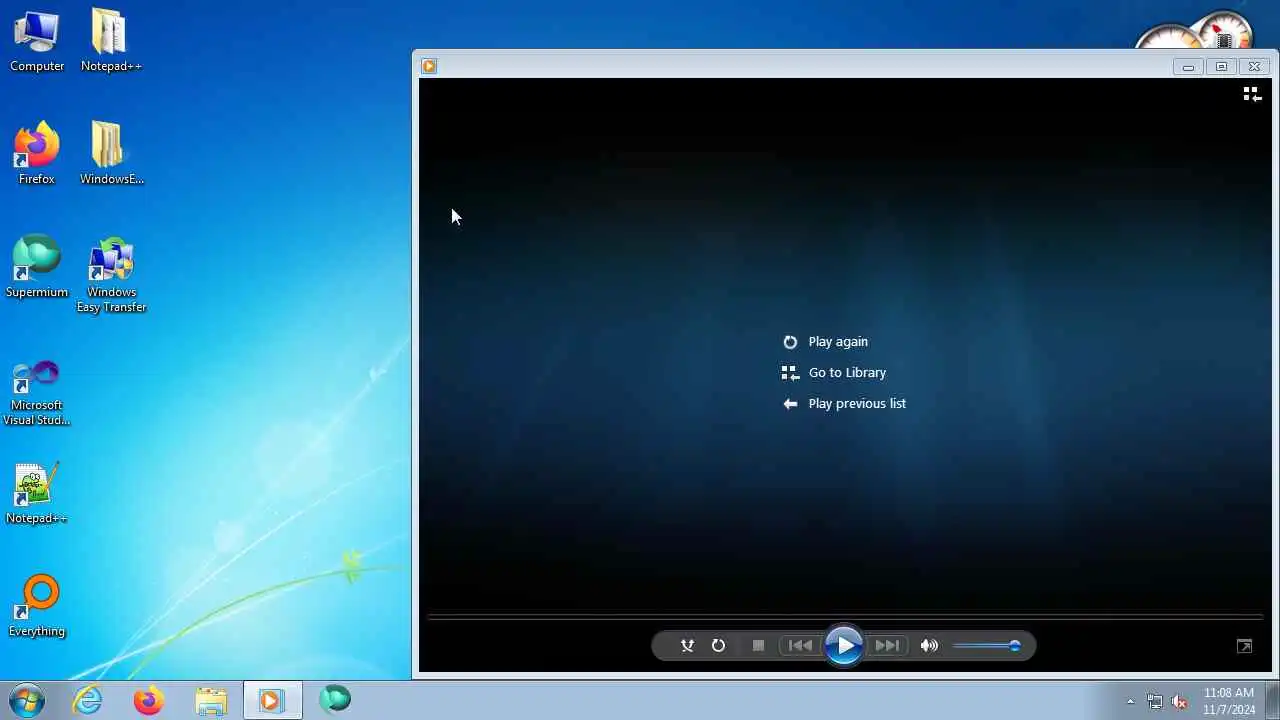1280x720 pixels.
Task: Minimize the Media Player window
Action: click(x=1188, y=67)
